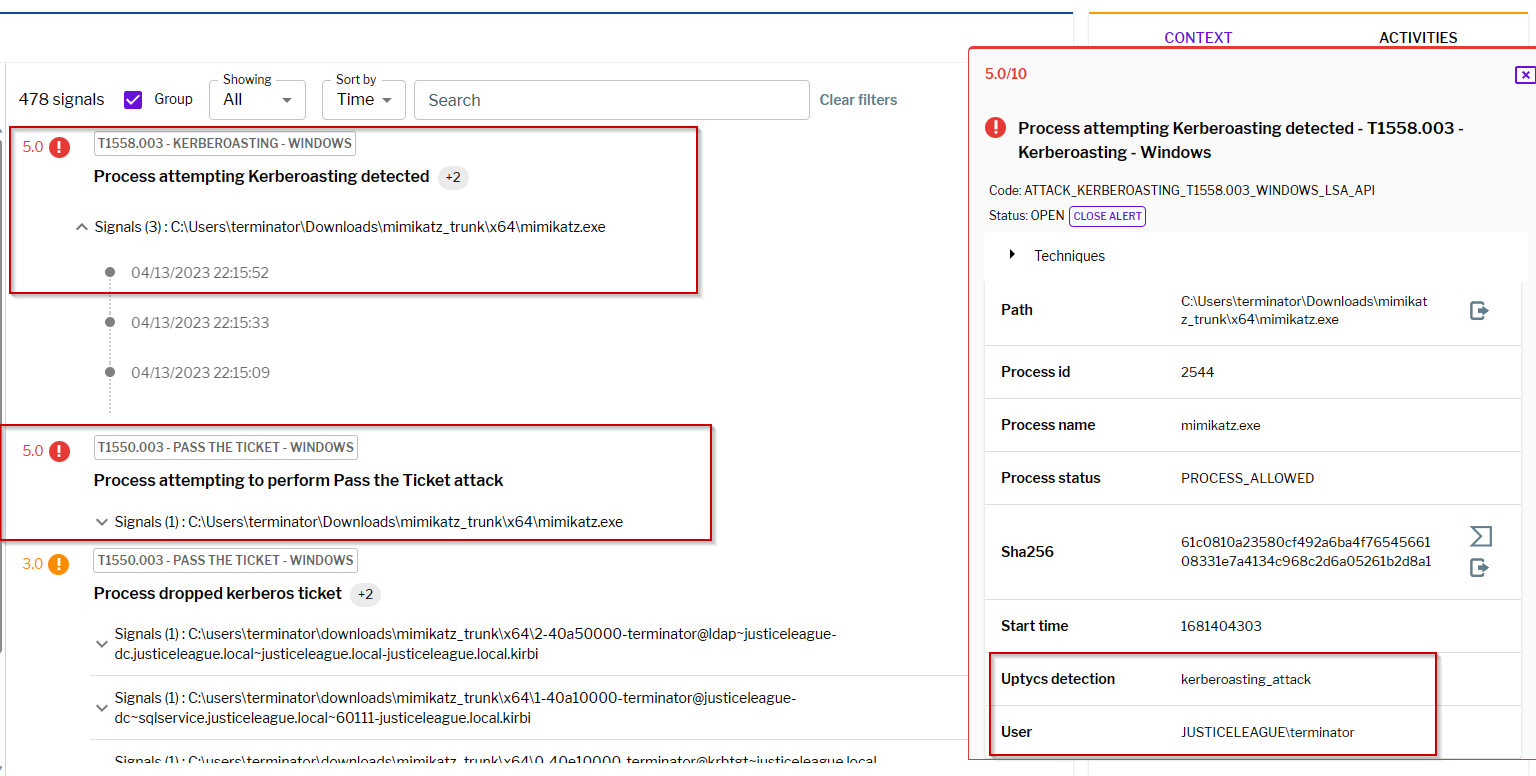Switch to the CONTEXT tab
Viewport: 1536px width, 776px height.
pyautogui.click(x=1198, y=38)
